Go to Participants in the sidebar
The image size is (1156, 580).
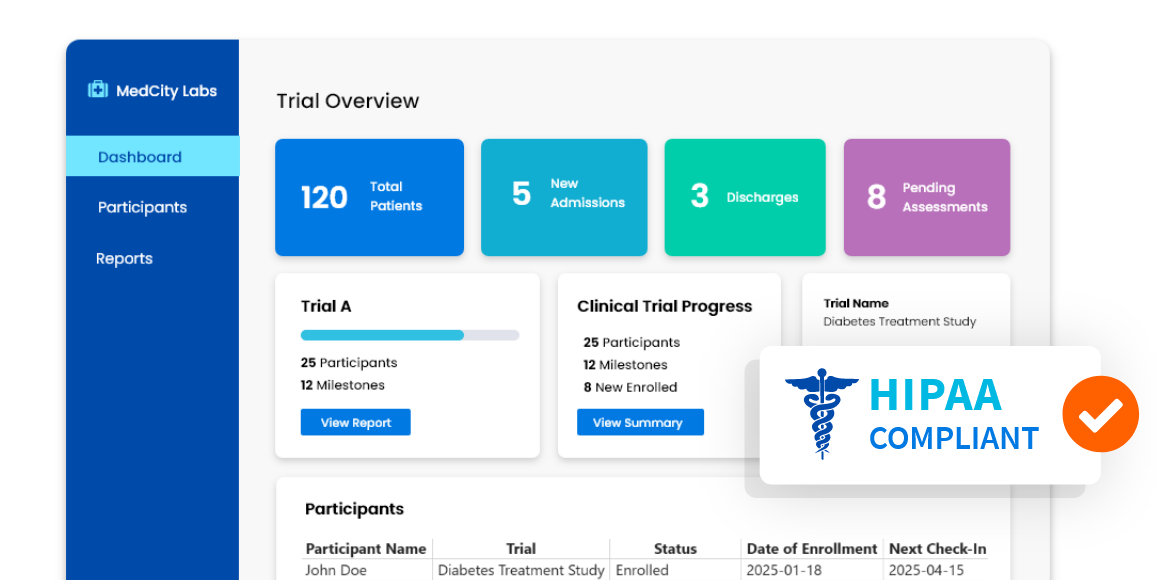coord(142,207)
